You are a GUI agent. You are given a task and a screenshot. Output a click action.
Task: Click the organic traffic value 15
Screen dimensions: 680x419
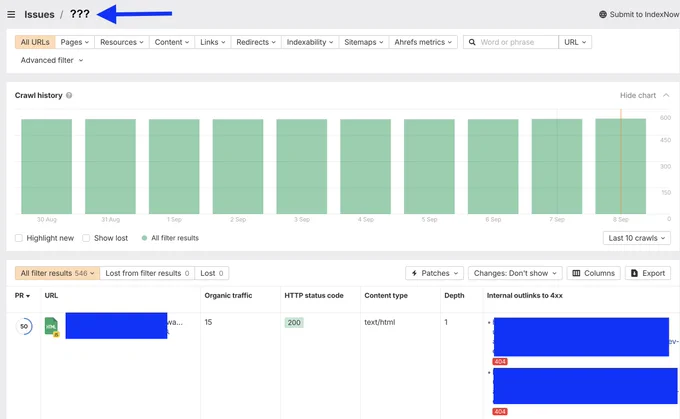click(x=208, y=322)
